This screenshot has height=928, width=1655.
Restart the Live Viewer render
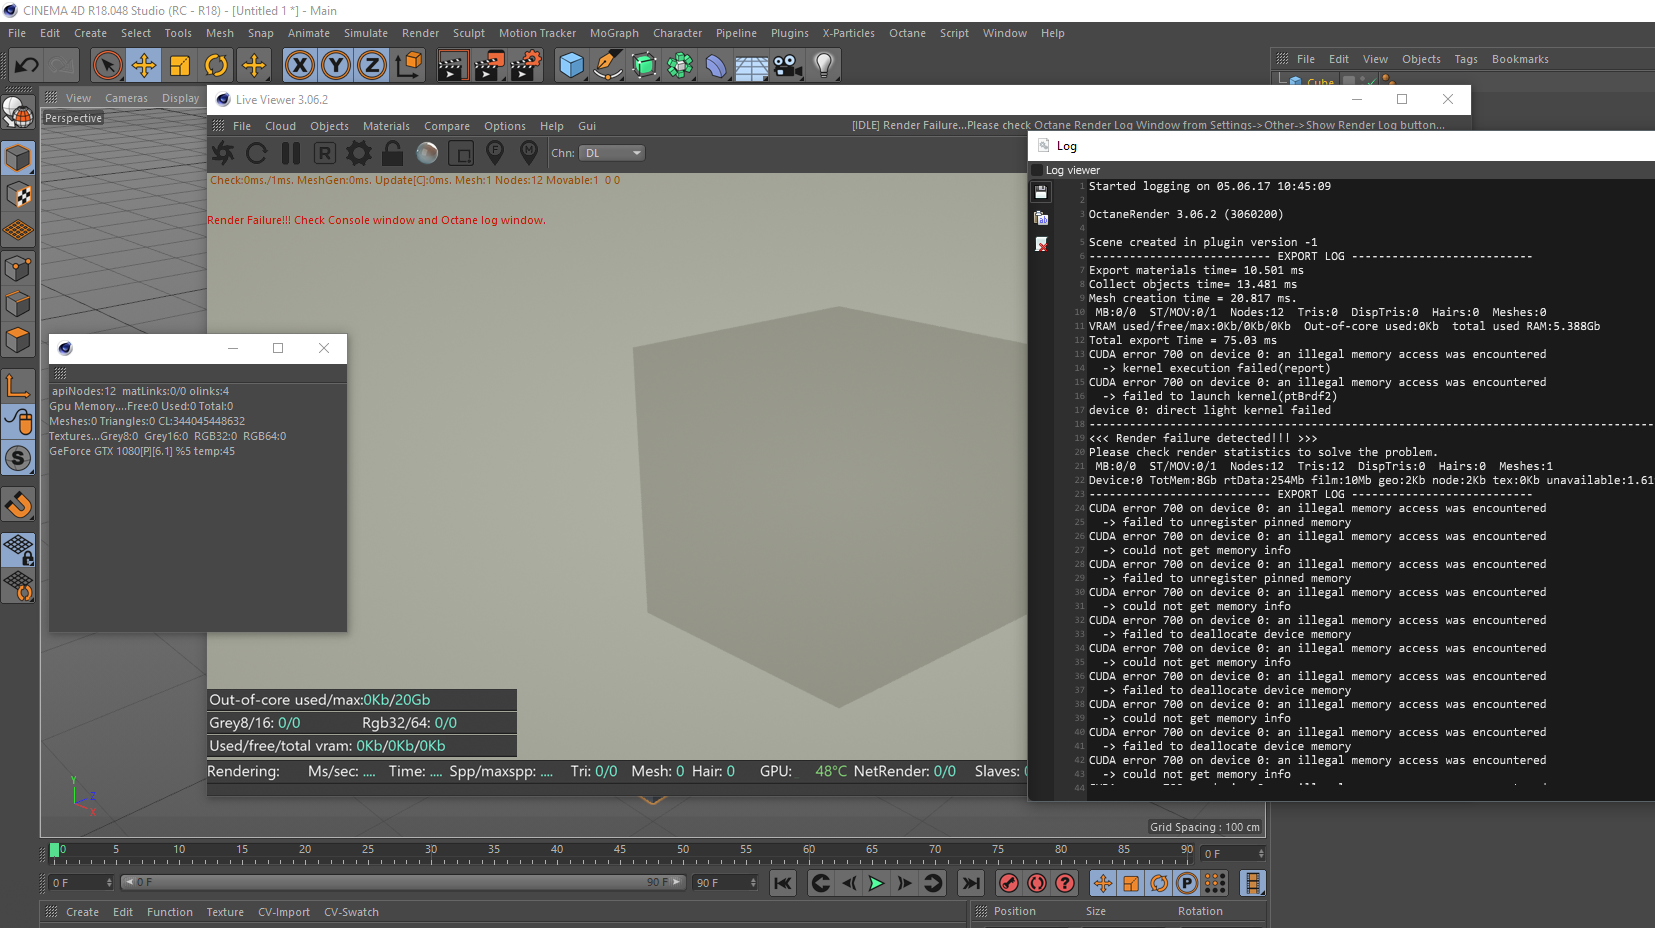pyautogui.click(x=257, y=153)
